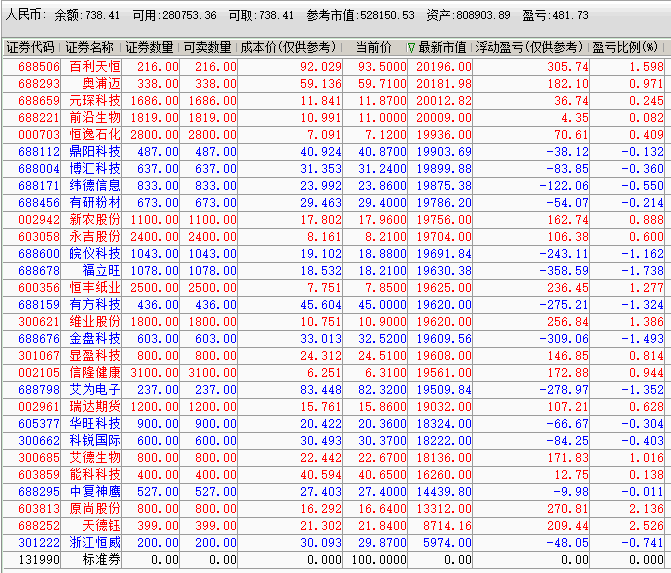Click the 最新市值 sort arrow header
This screenshot has width=671, height=573.
tap(411, 48)
